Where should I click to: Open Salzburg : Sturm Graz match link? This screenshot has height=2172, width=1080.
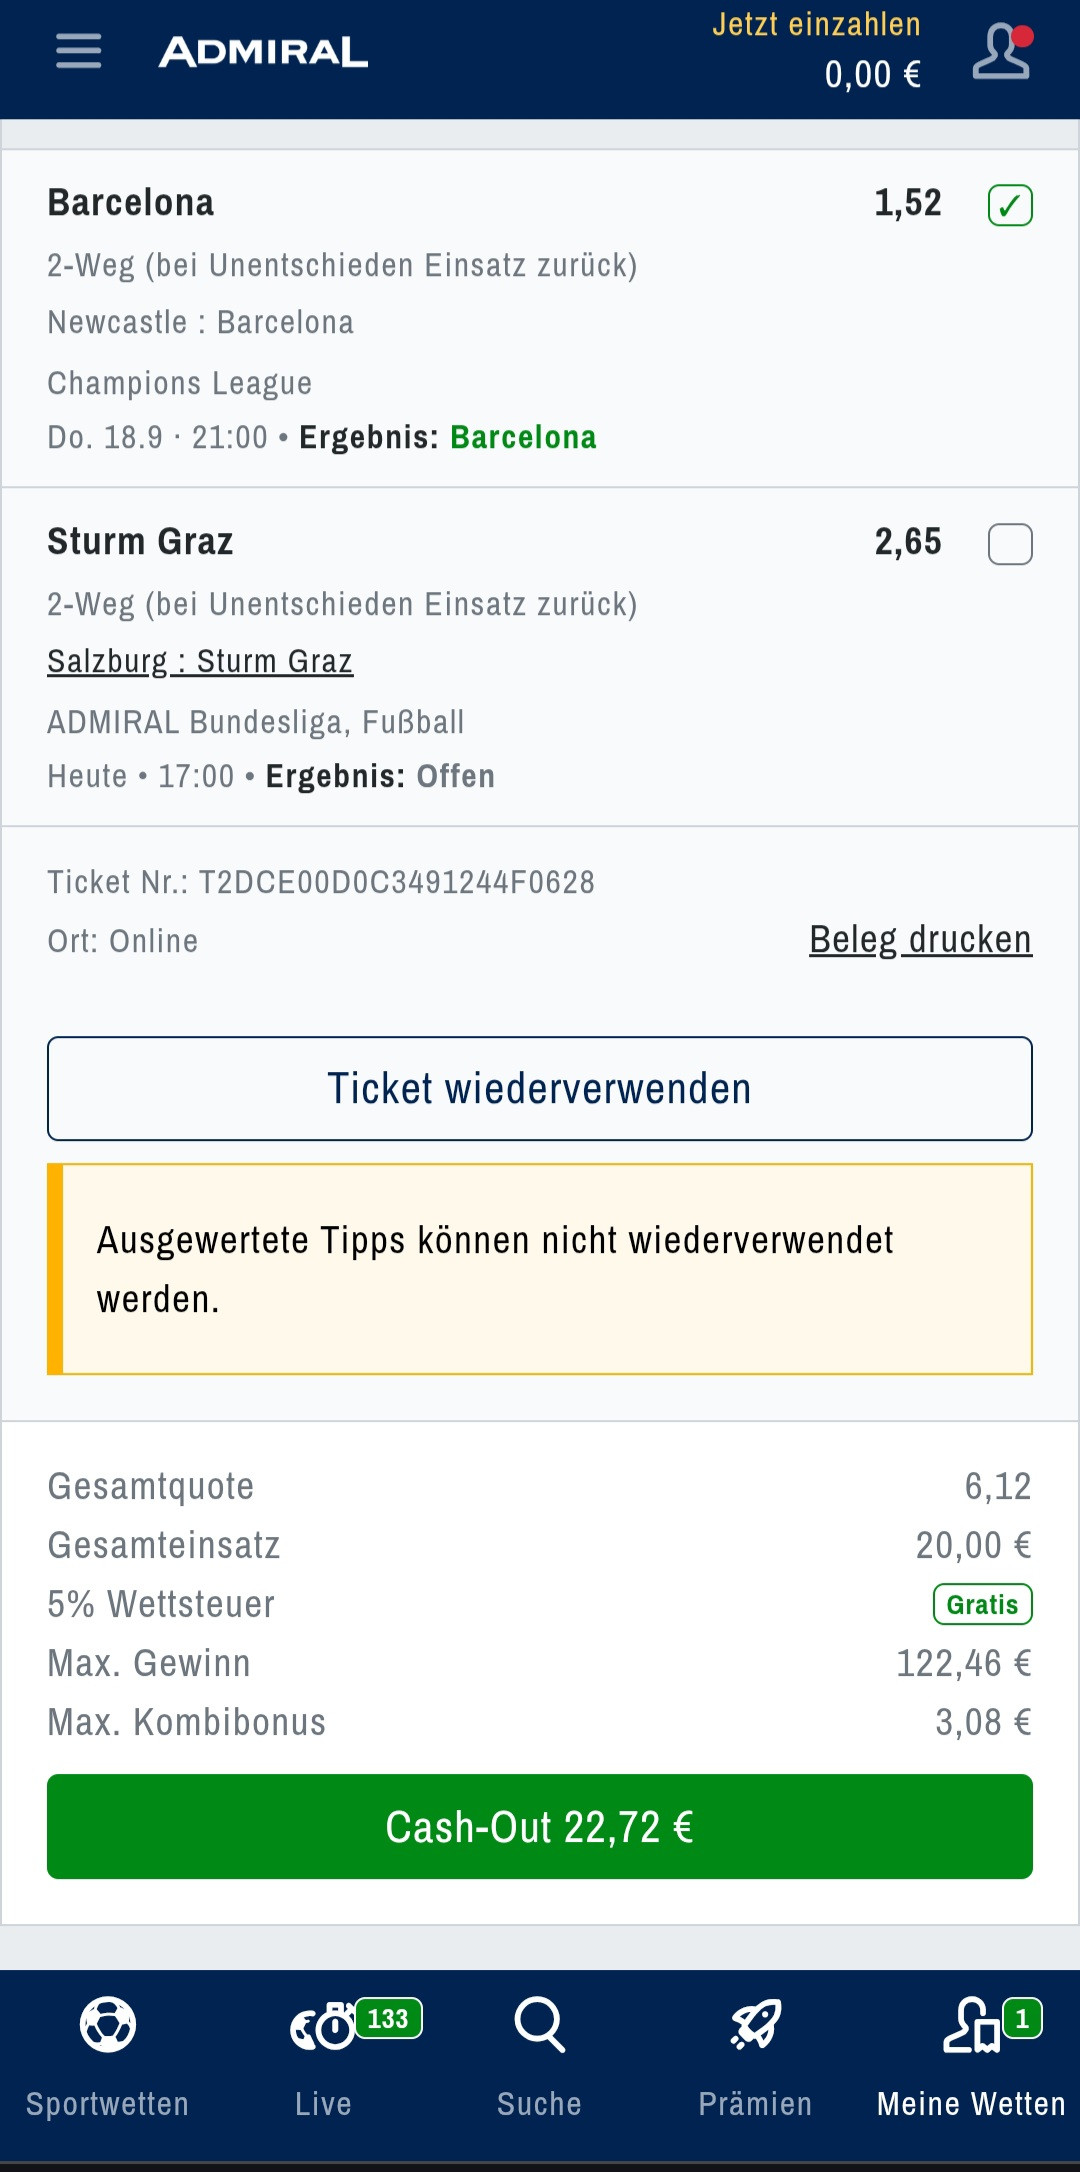coord(200,661)
